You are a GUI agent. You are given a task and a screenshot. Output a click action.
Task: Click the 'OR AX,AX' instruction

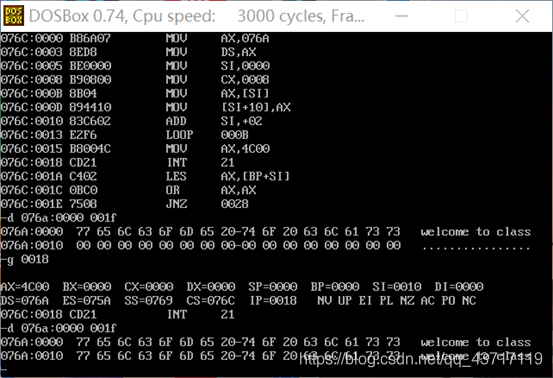pos(211,190)
